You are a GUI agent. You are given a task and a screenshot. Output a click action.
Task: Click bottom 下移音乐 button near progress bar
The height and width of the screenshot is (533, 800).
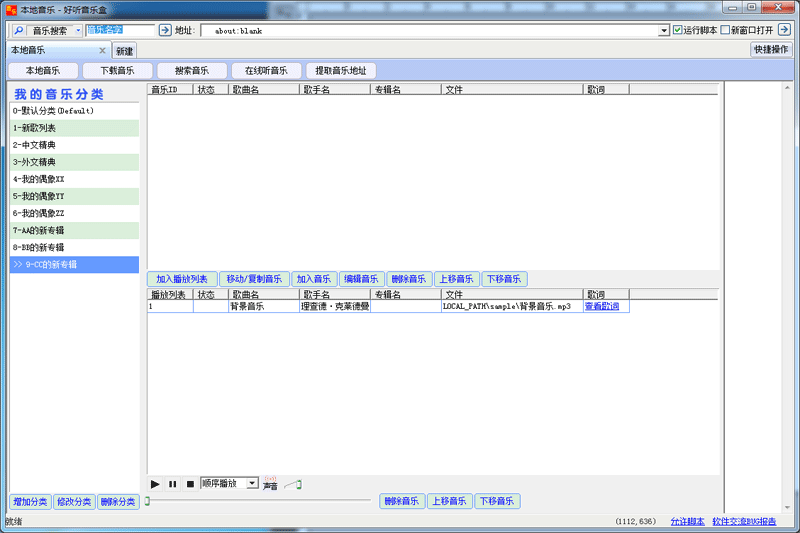[497, 501]
